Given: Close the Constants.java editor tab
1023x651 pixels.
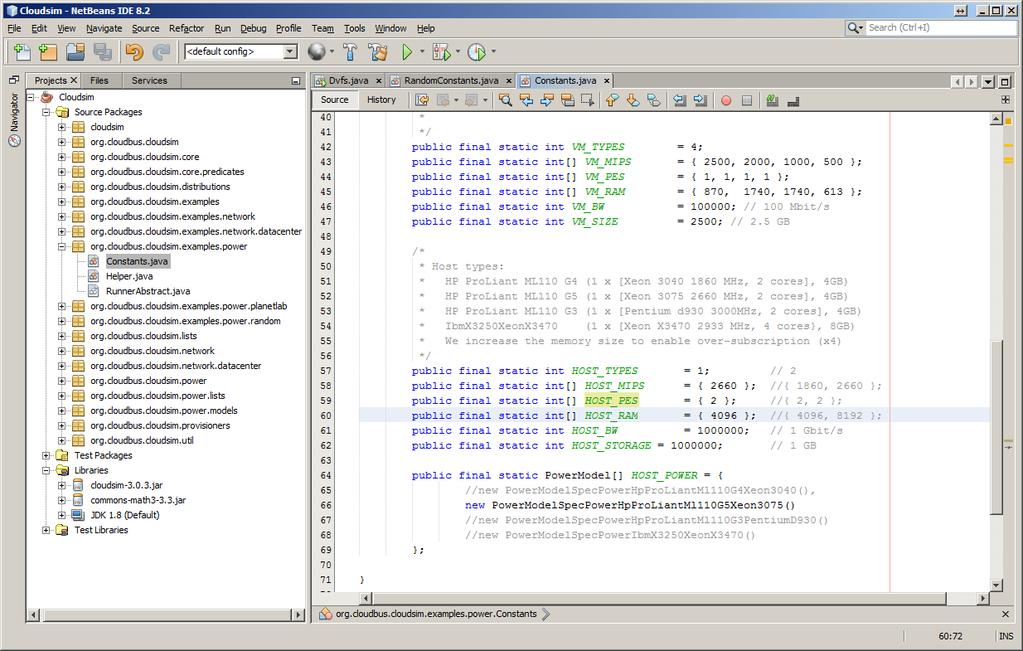Looking at the screenshot, I should [607, 81].
